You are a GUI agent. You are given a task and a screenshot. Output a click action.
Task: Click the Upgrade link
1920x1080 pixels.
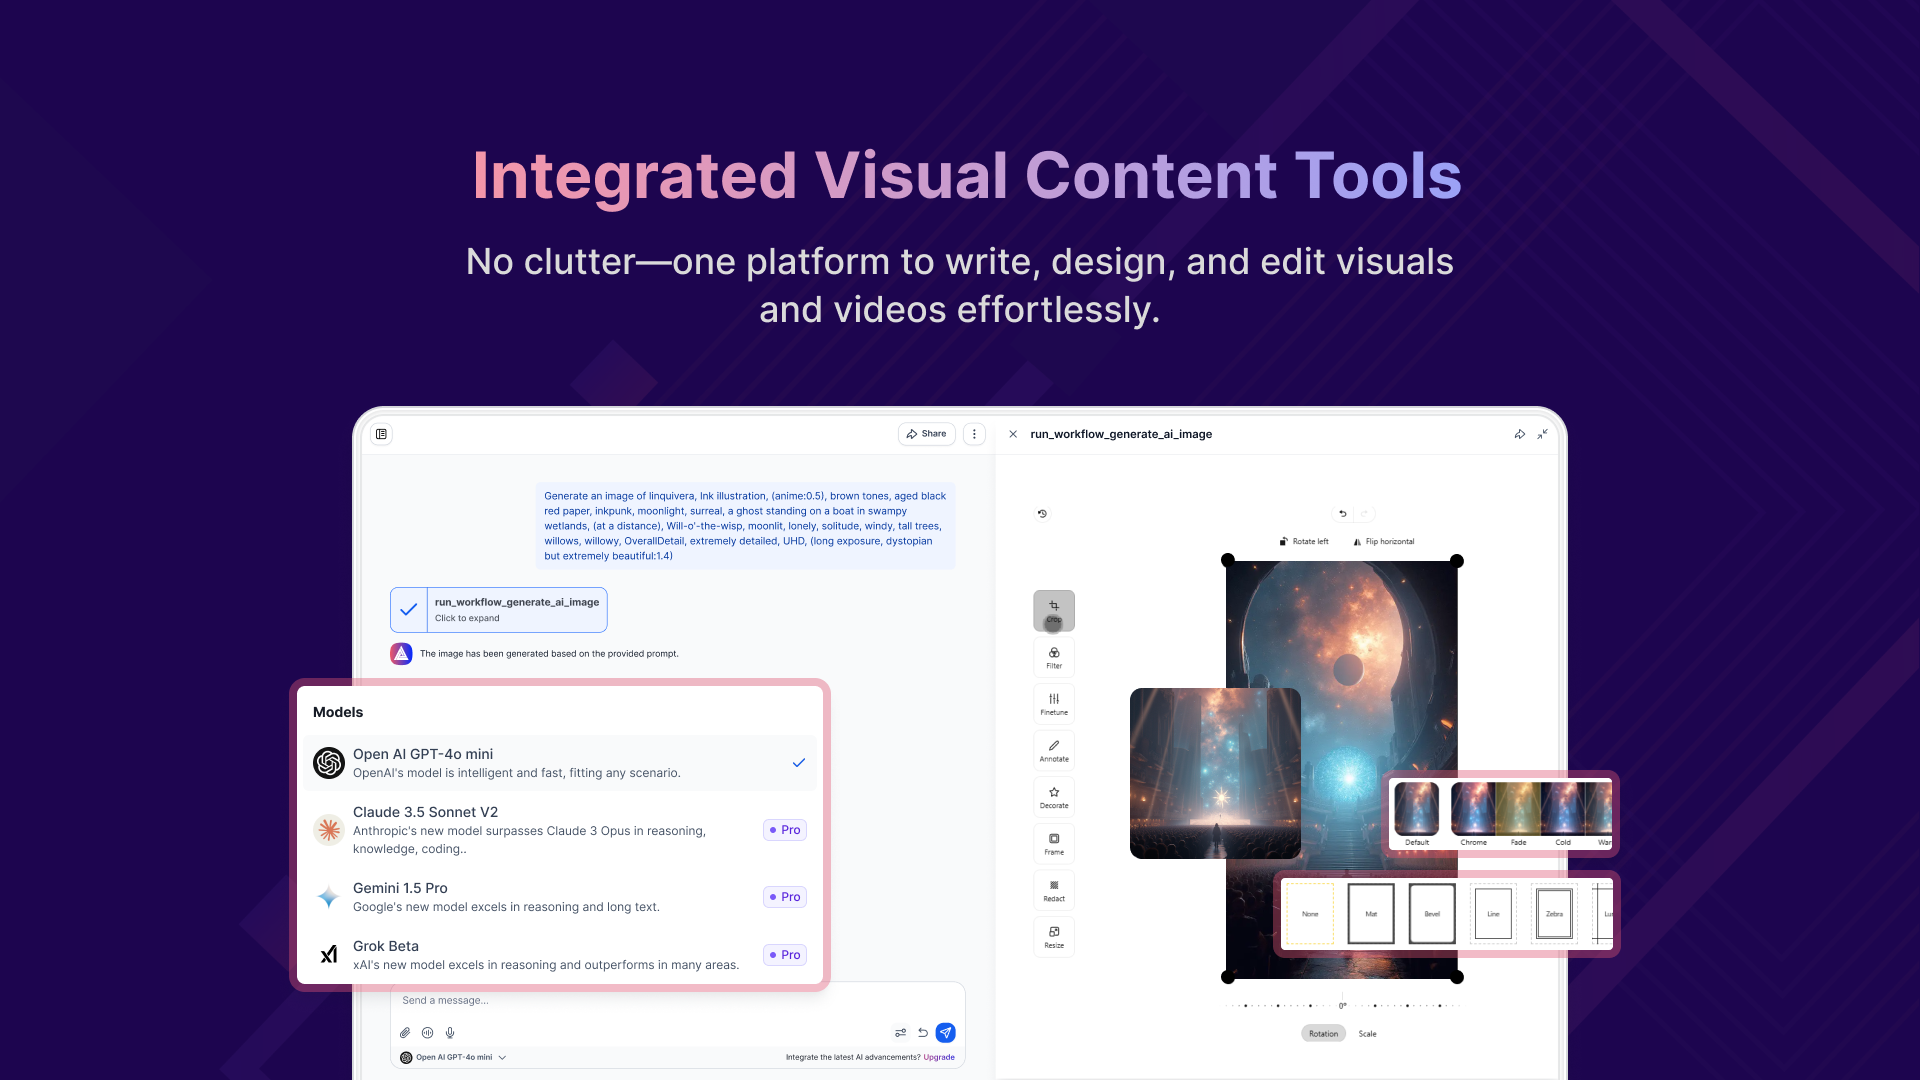point(939,1057)
